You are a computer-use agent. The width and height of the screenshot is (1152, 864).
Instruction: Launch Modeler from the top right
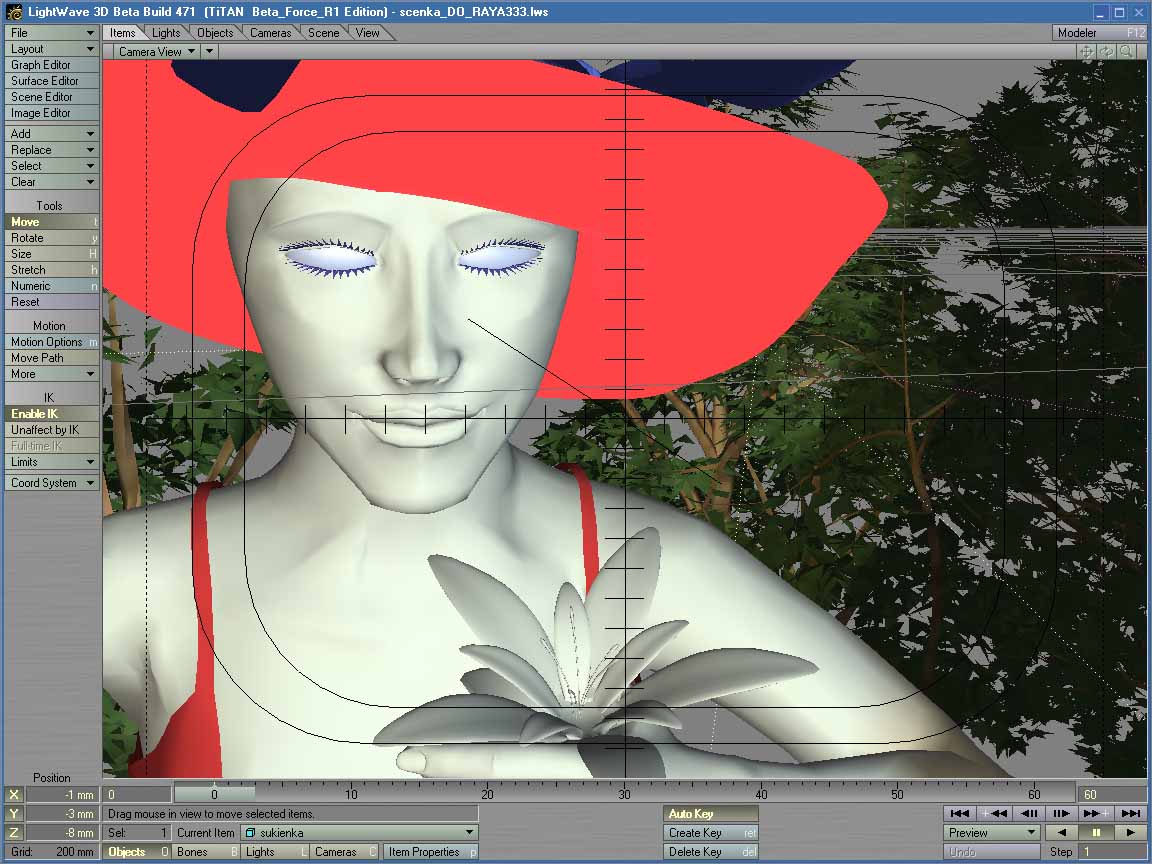(x=1099, y=32)
